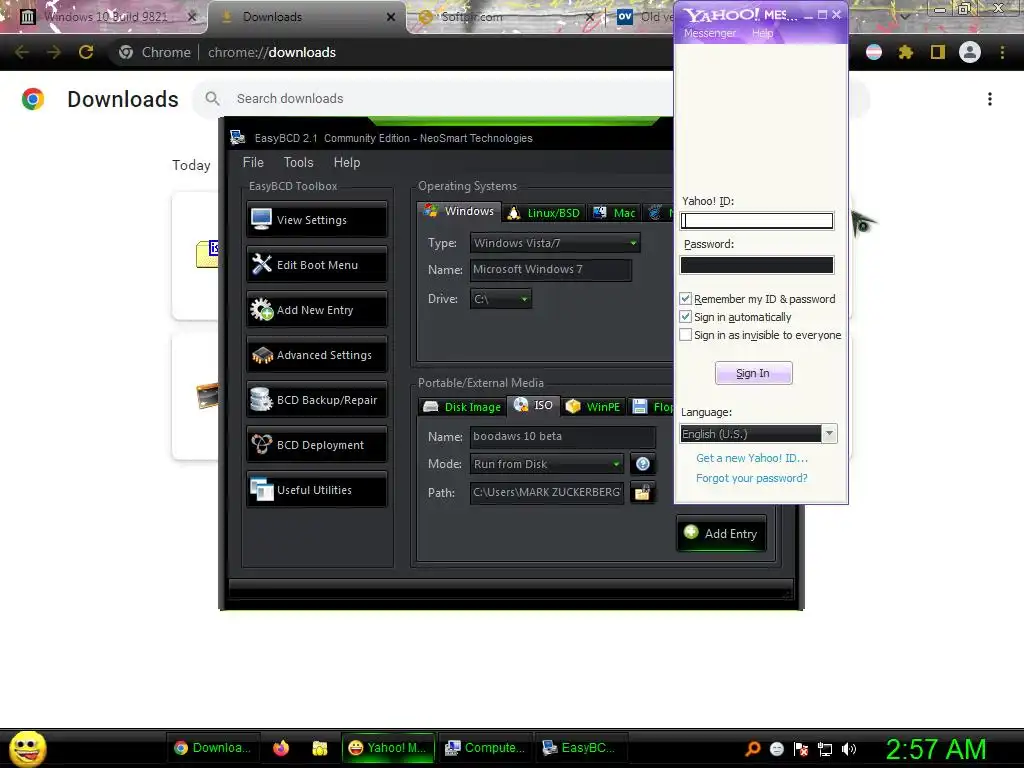
Task: Switch to the Windows 10 Build 9821 tab
Action: tap(106, 17)
